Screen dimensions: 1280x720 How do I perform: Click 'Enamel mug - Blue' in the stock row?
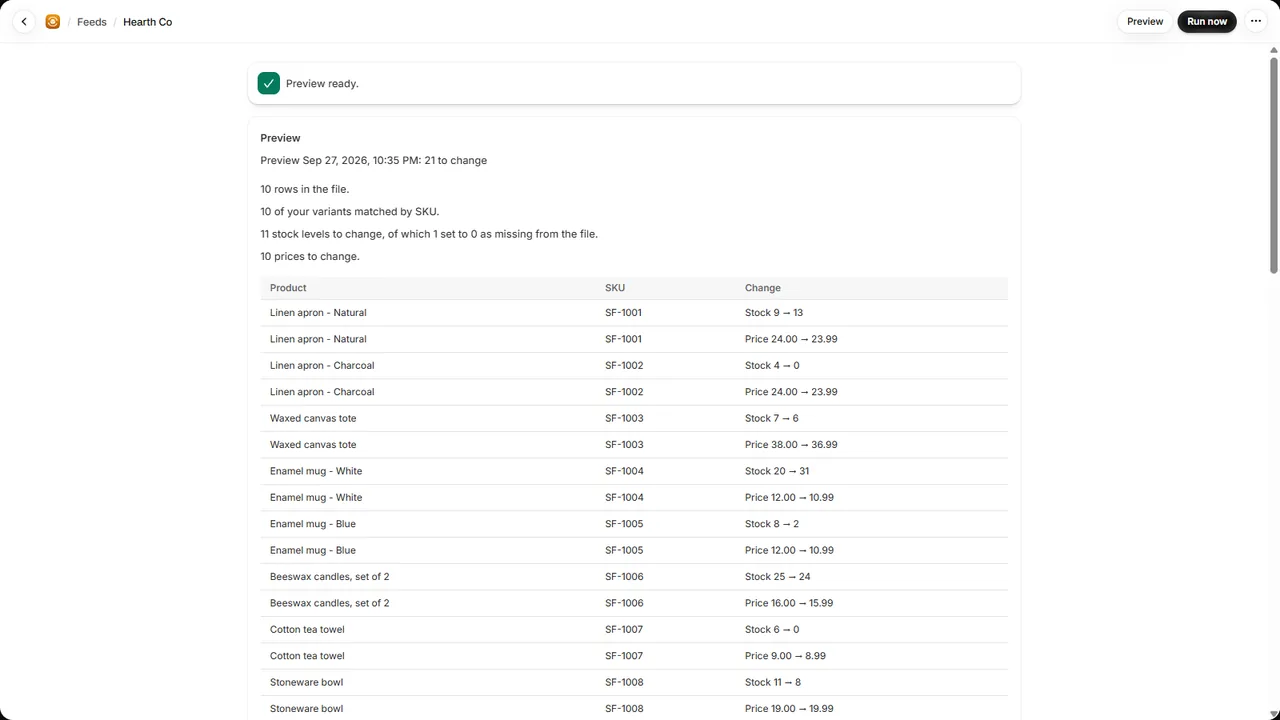pos(313,524)
